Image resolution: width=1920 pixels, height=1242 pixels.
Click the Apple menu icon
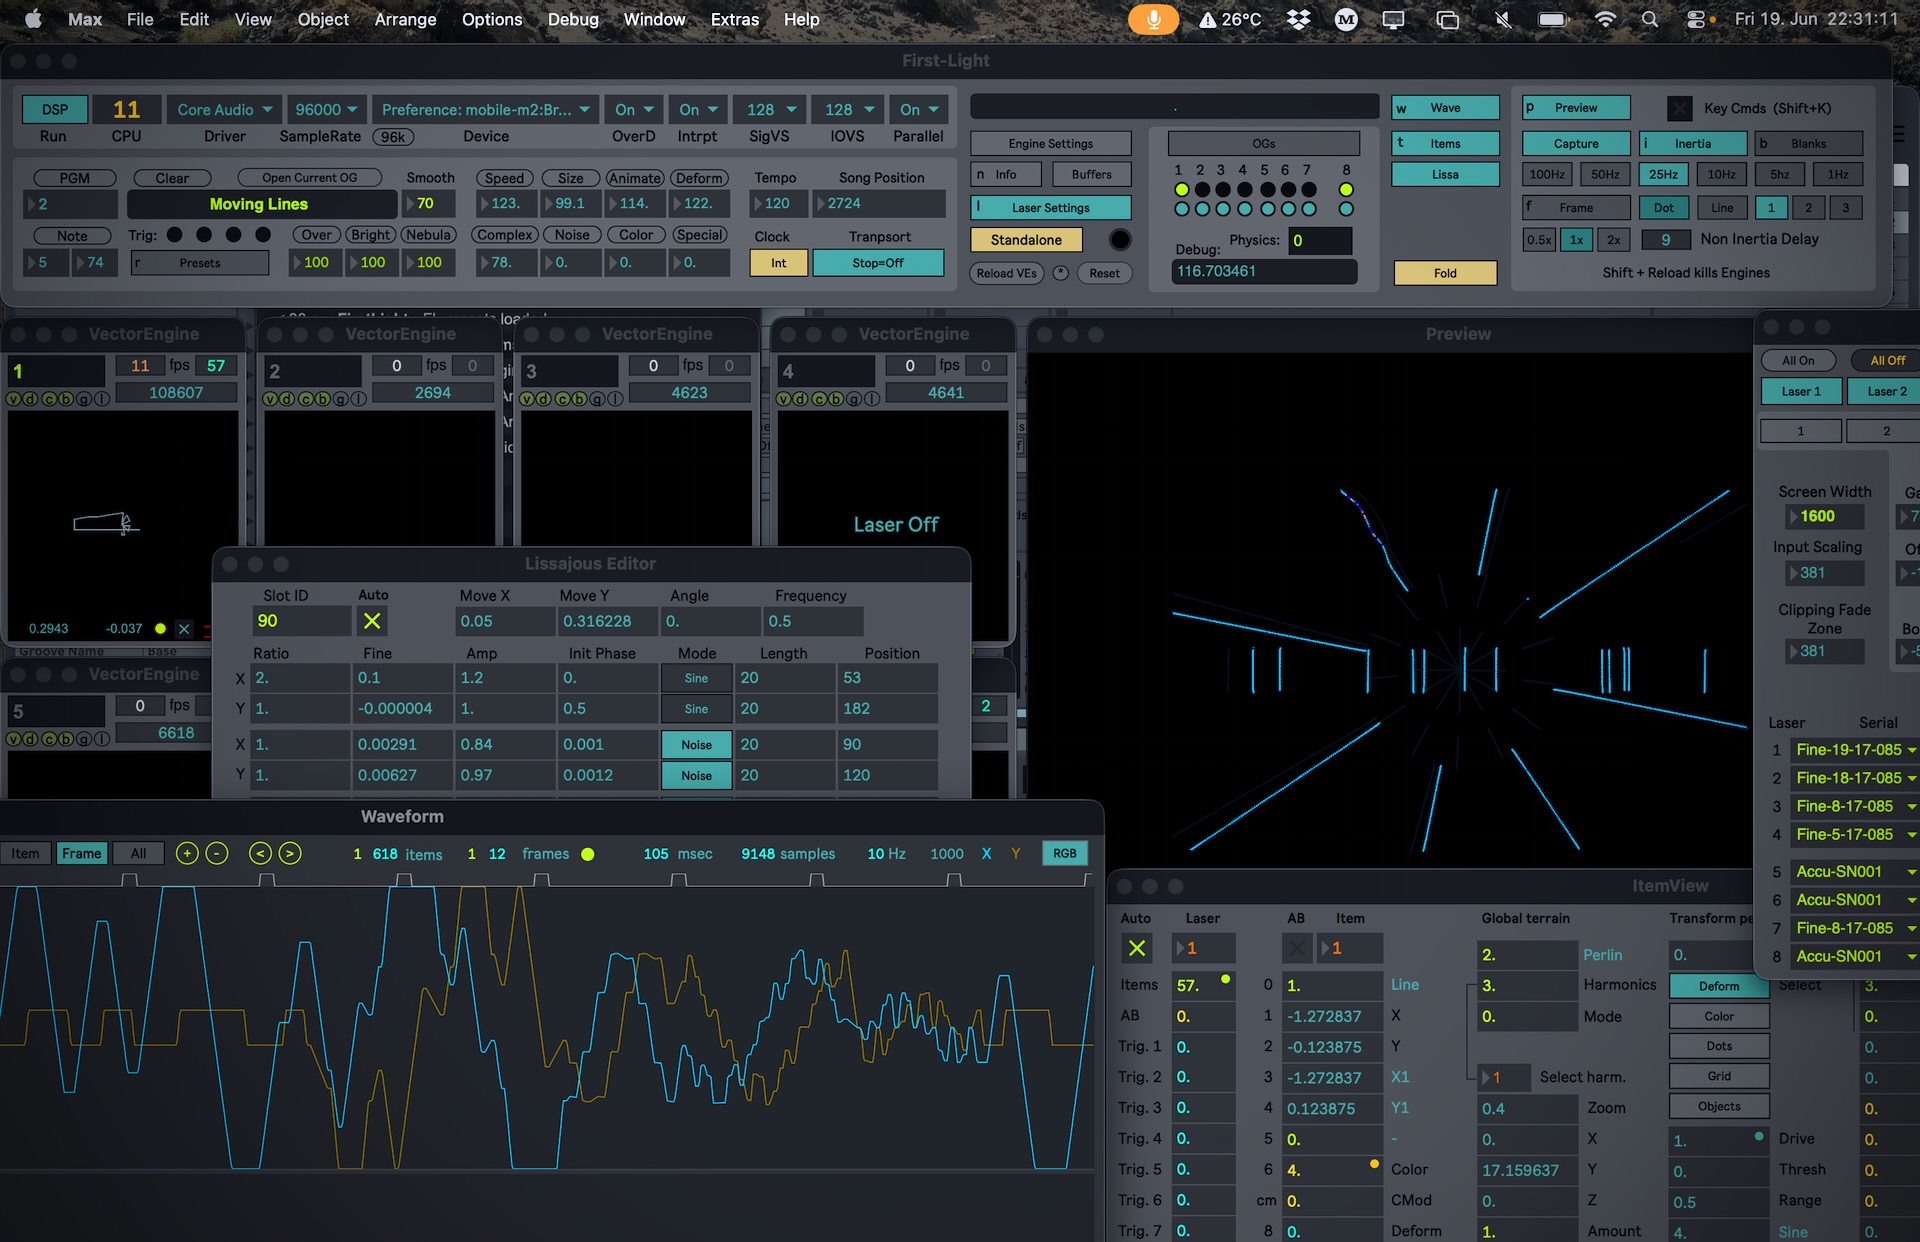point(33,19)
